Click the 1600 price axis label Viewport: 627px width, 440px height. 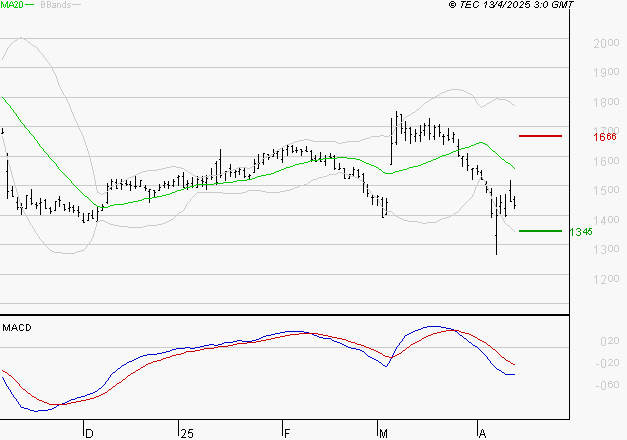606,161
